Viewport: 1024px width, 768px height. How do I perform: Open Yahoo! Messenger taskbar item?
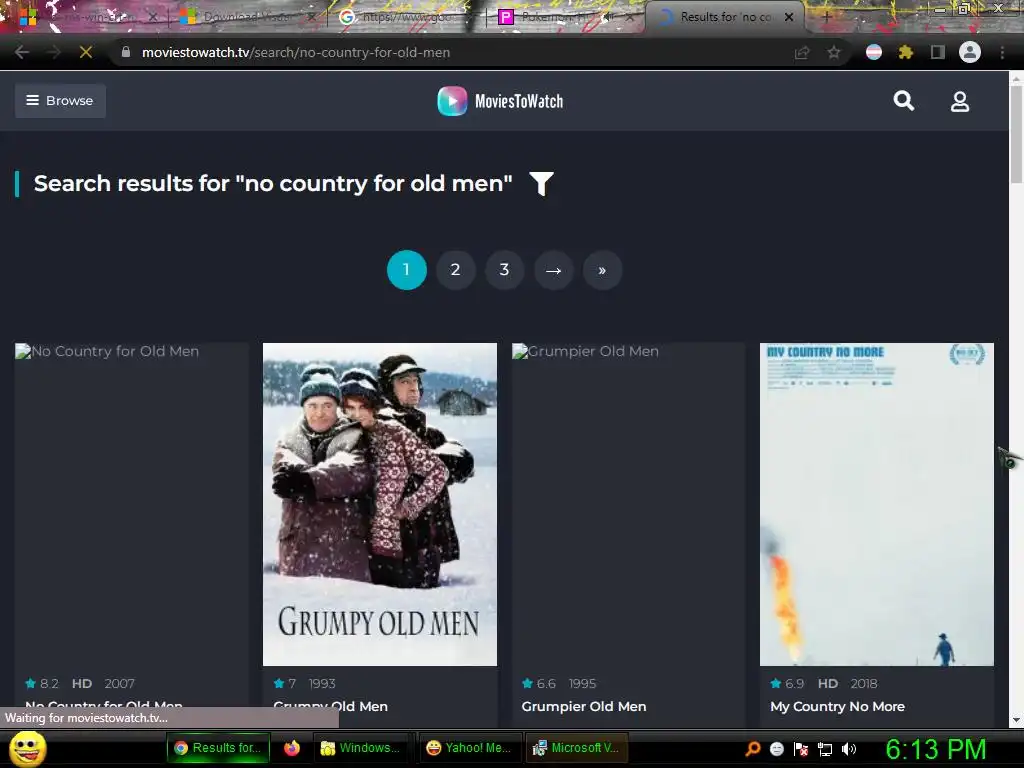click(x=470, y=748)
